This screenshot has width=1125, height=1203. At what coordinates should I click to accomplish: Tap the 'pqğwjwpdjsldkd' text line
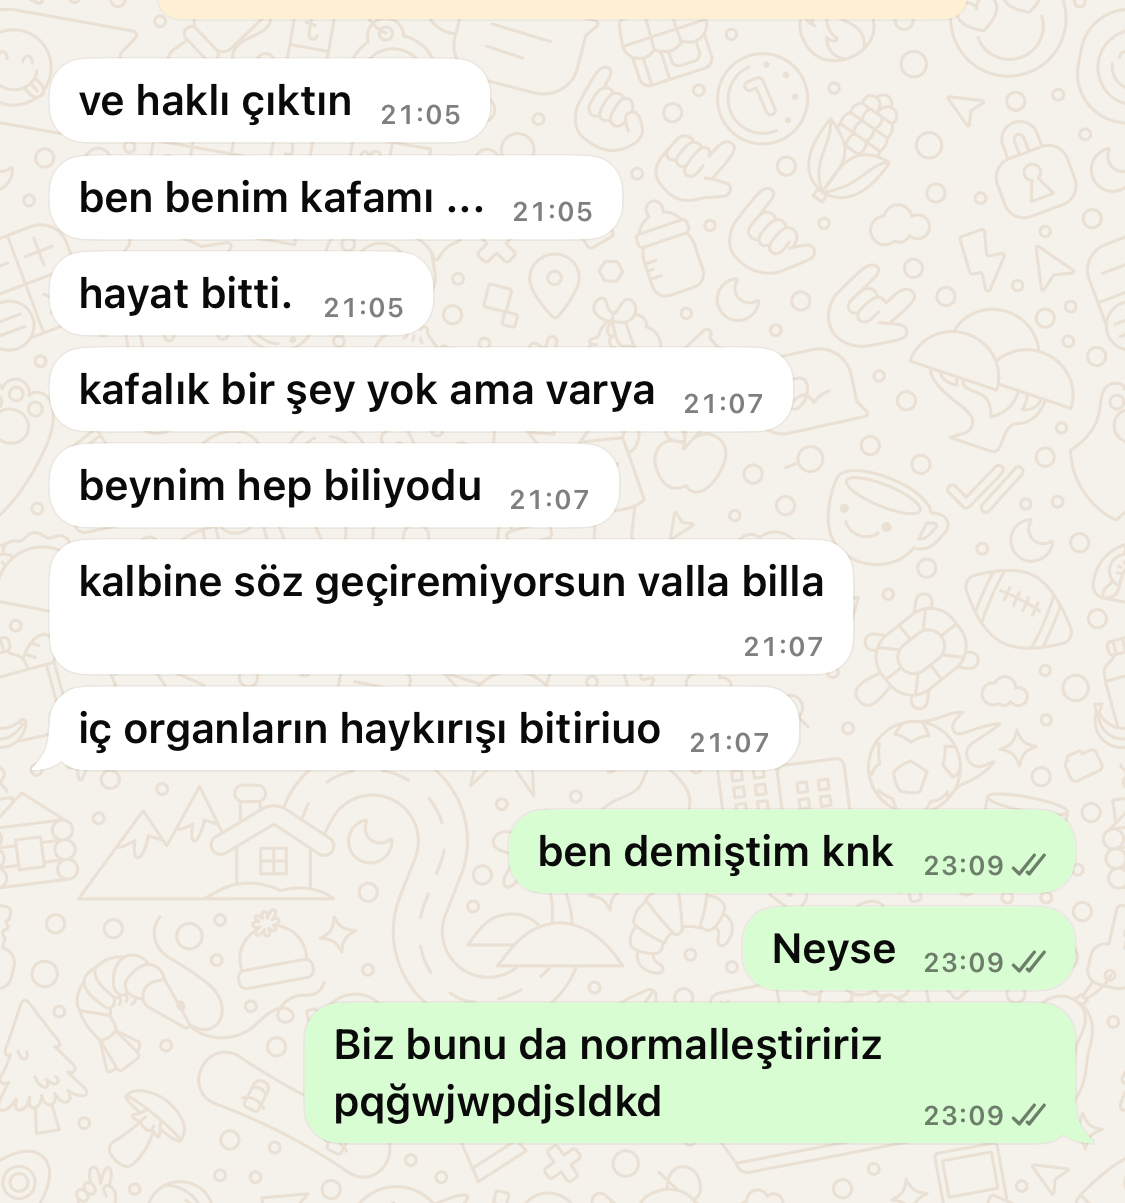(x=497, y=1103)
